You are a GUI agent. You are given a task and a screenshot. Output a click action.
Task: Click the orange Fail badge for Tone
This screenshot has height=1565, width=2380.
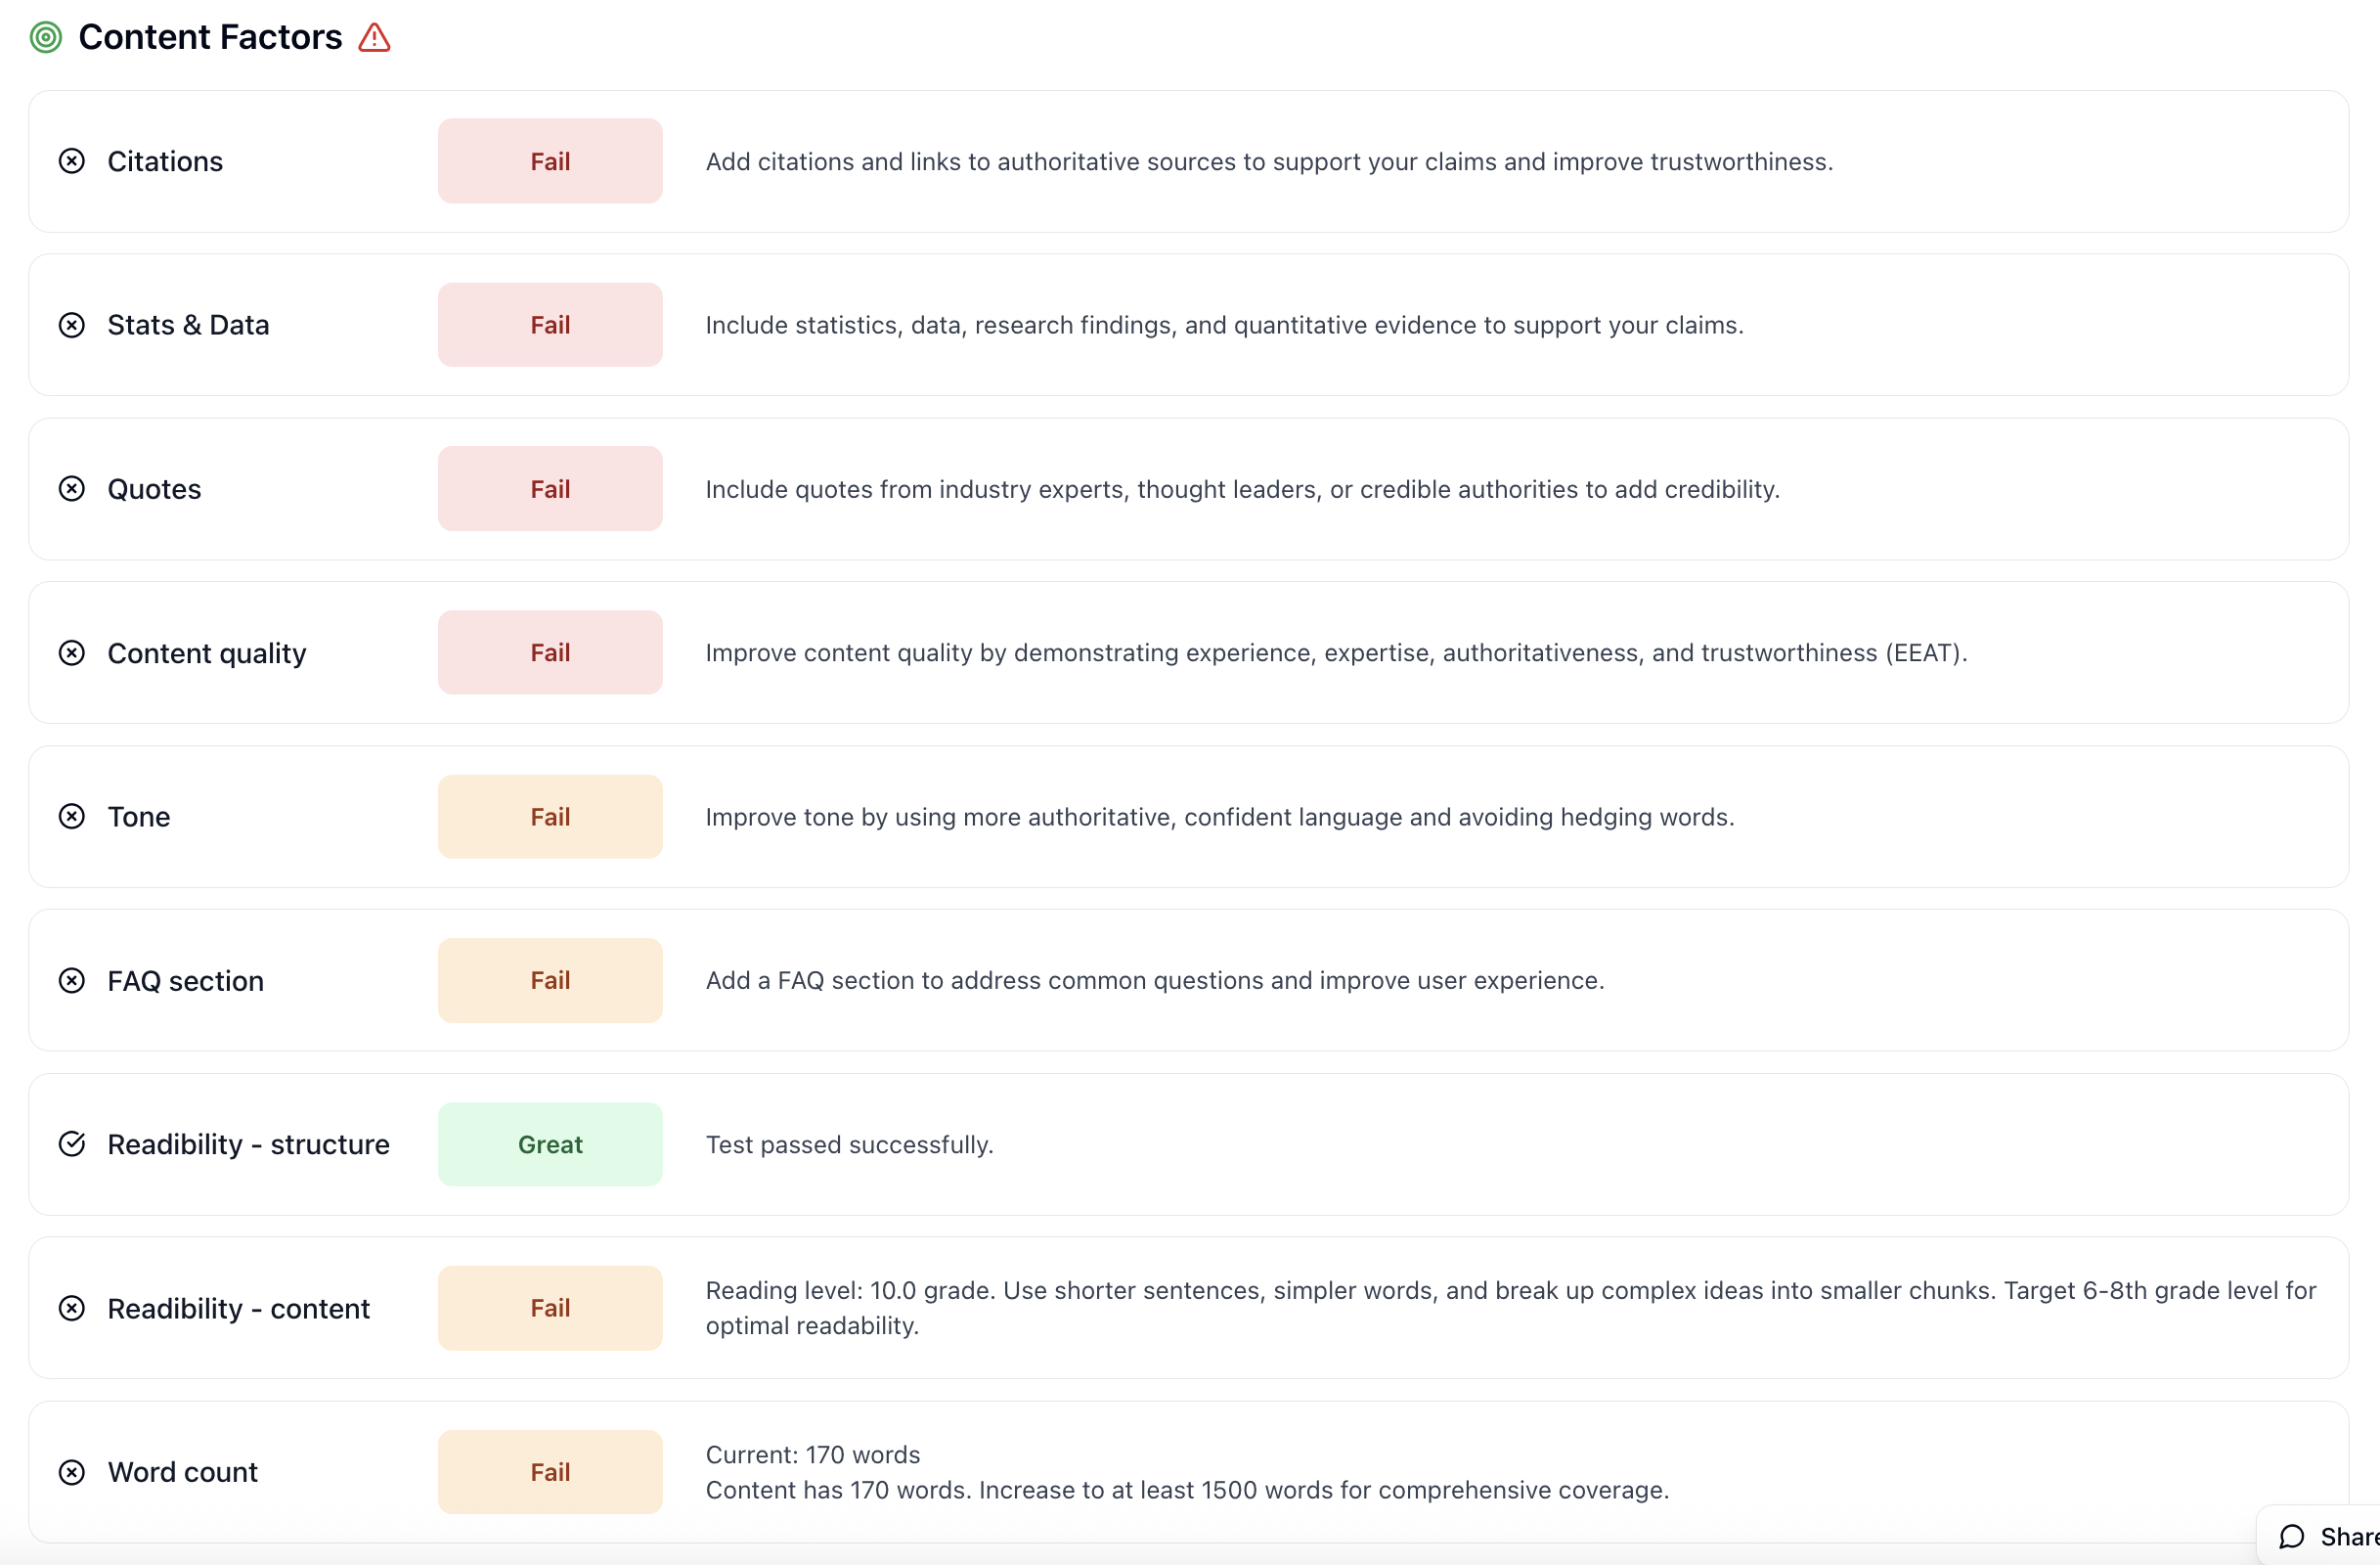pyautogui.click(x=550, y=817)
